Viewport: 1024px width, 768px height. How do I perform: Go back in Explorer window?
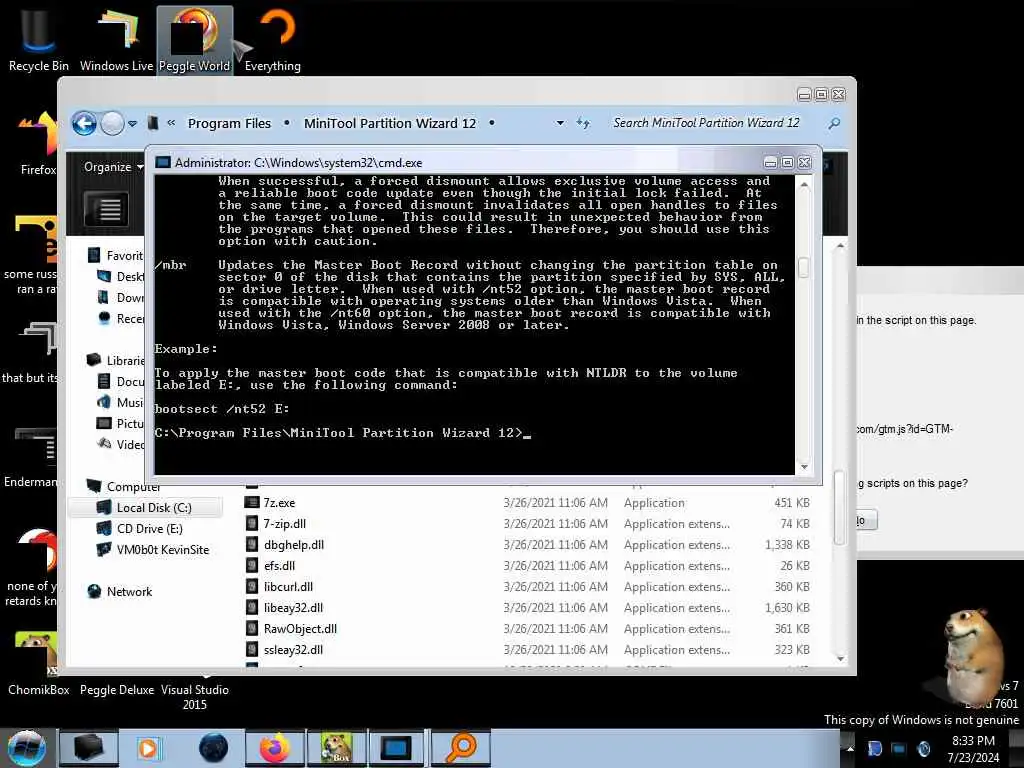click(x=84, y=123)
